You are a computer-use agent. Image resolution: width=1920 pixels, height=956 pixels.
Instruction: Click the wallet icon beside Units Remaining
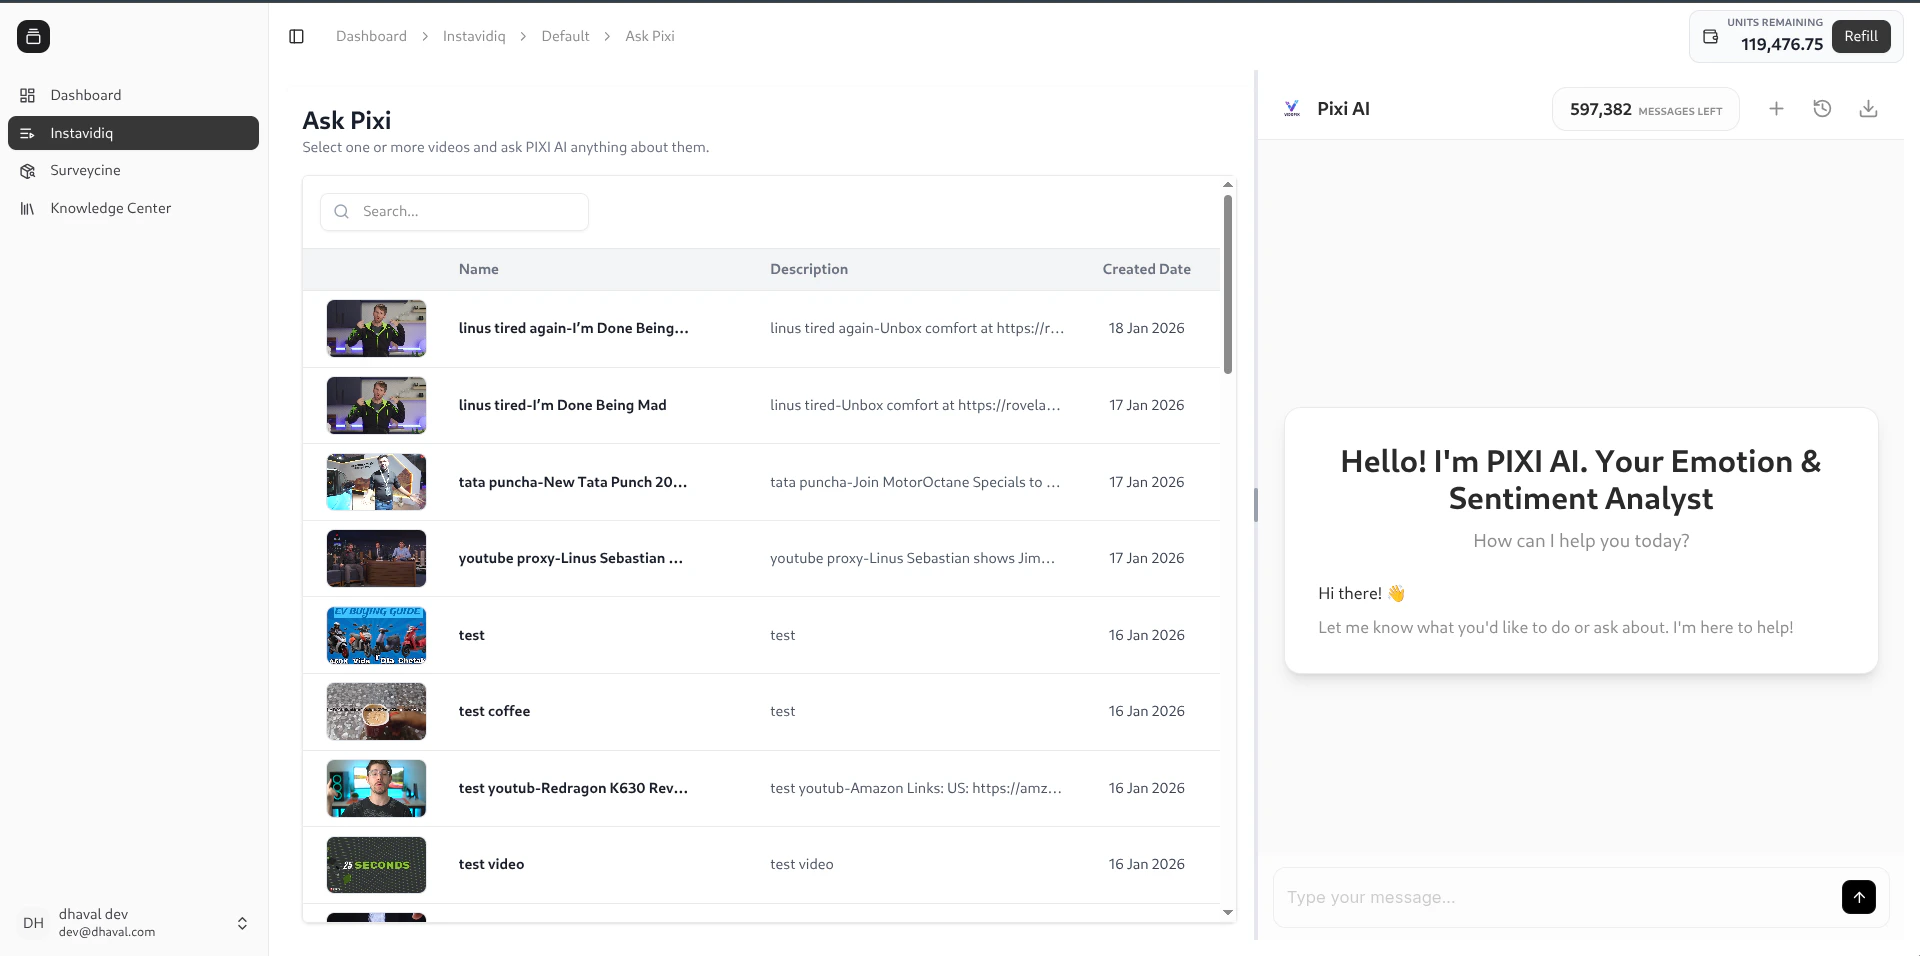tap(1712, 36)
